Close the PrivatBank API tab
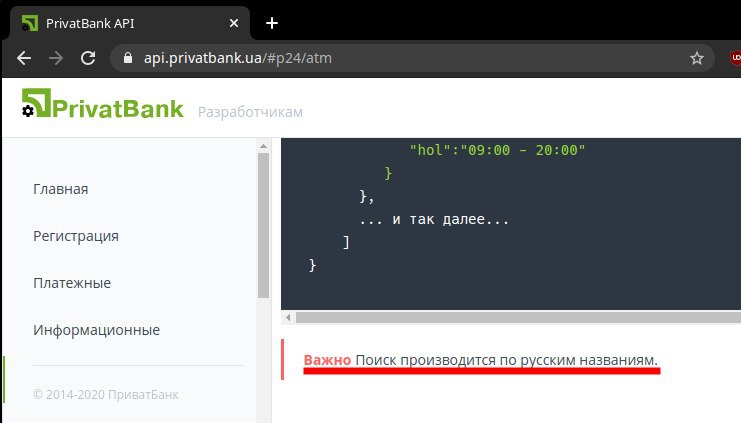741x423 pixels. (x=233, y=23)
